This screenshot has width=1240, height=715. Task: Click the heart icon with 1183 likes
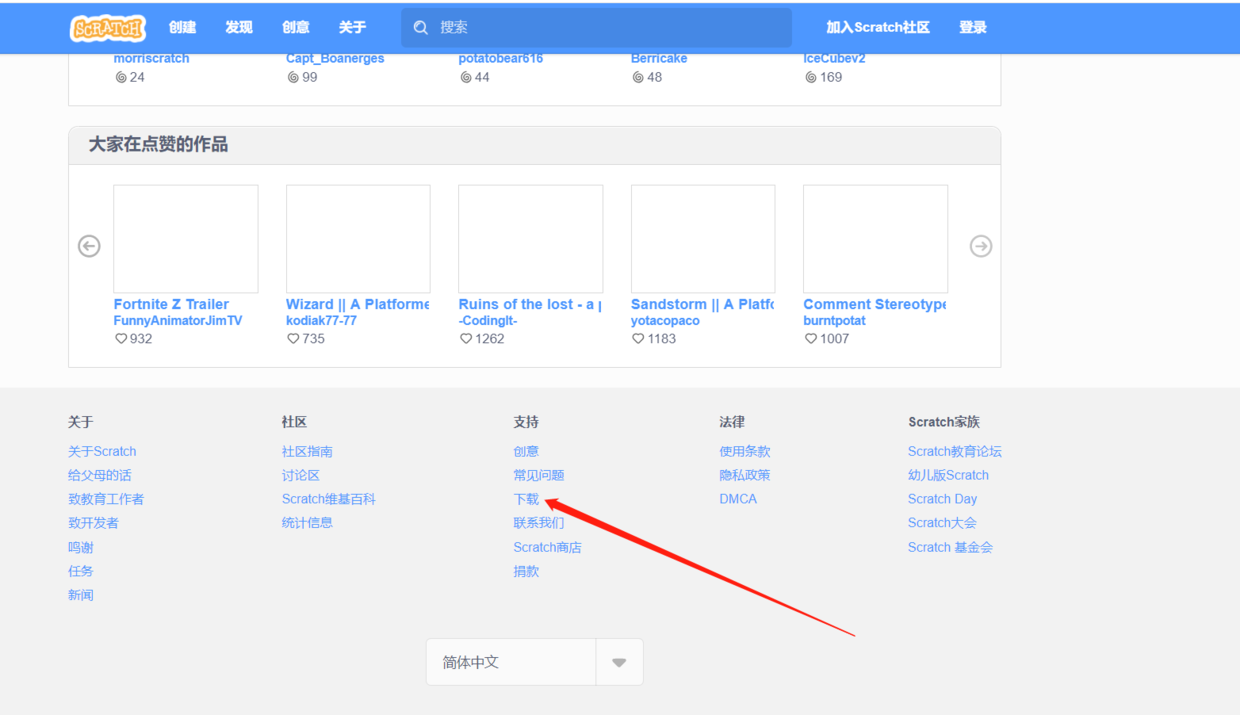coord(638,339)
